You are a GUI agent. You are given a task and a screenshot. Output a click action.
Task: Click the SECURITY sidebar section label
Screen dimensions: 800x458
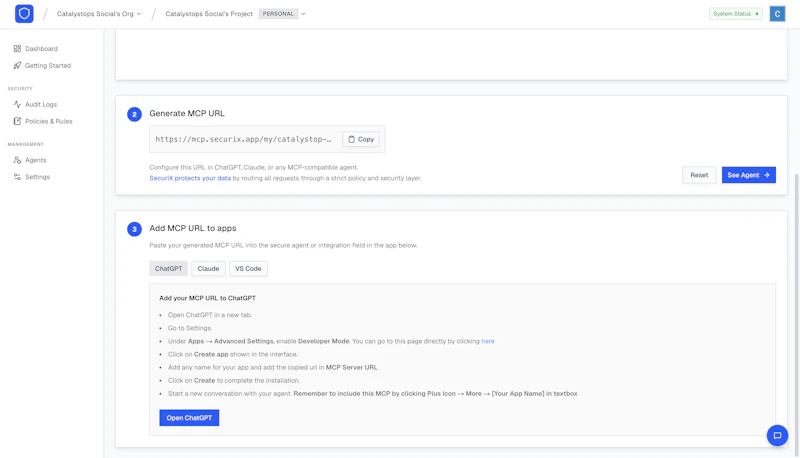coord(20,89)
